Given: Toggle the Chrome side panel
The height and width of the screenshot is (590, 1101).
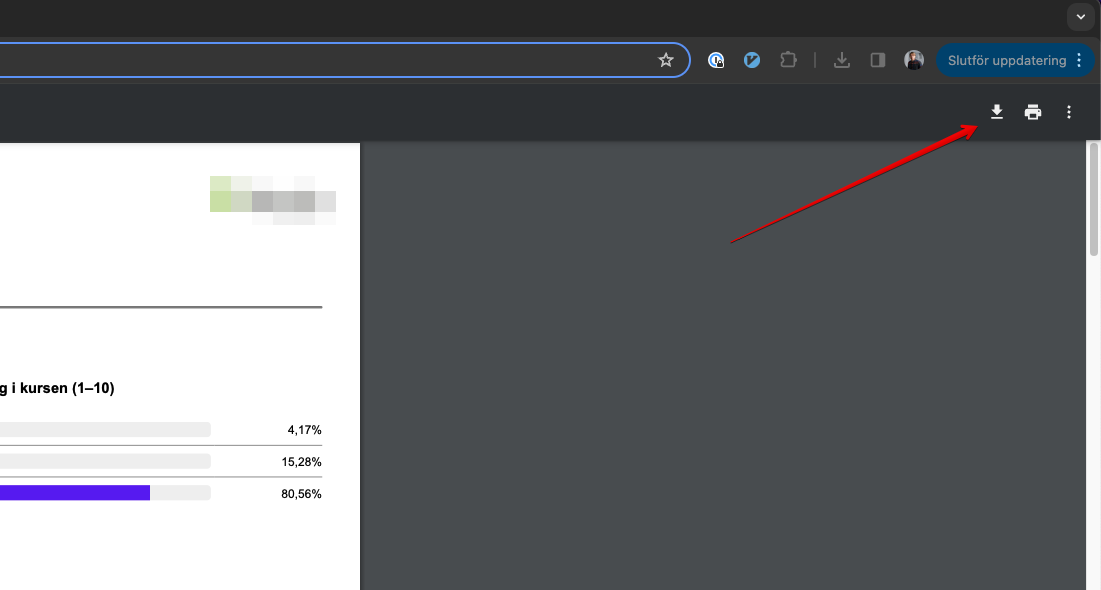Looking at the screenshot, I should point(878,60).
